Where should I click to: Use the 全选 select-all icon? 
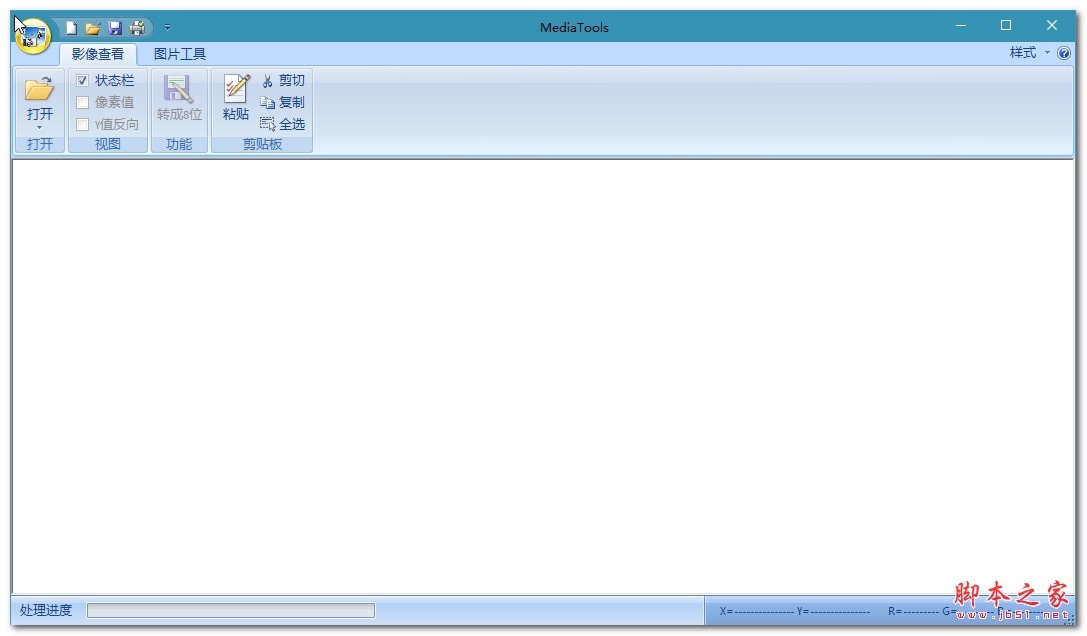click(267, 122)
